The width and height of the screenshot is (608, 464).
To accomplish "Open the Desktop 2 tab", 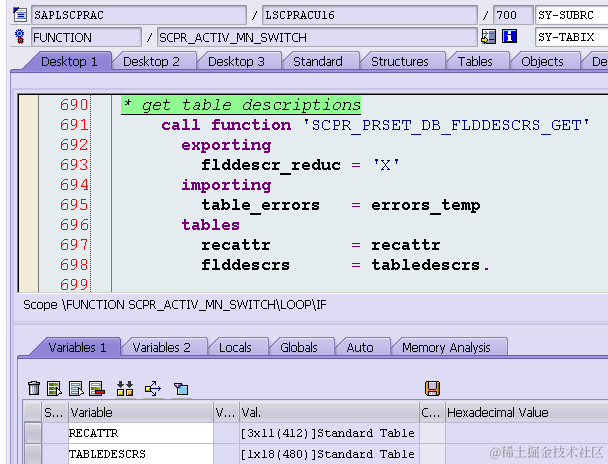I will coord(151,62).
